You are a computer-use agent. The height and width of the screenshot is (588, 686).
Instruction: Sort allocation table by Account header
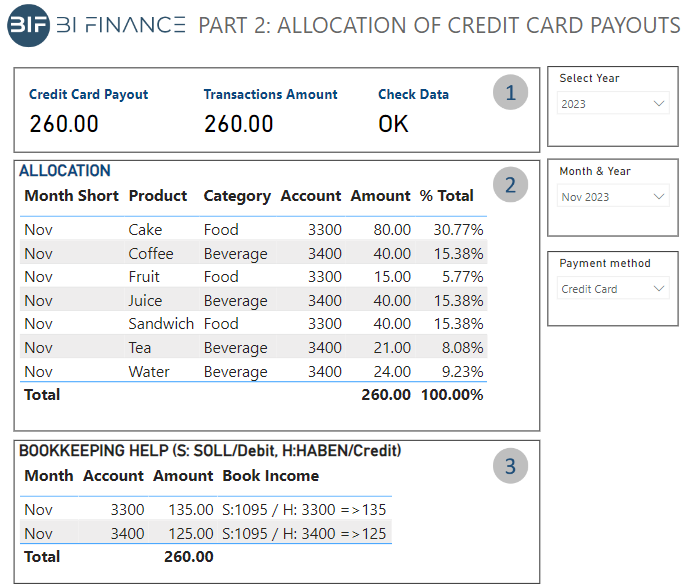[311, 196]
